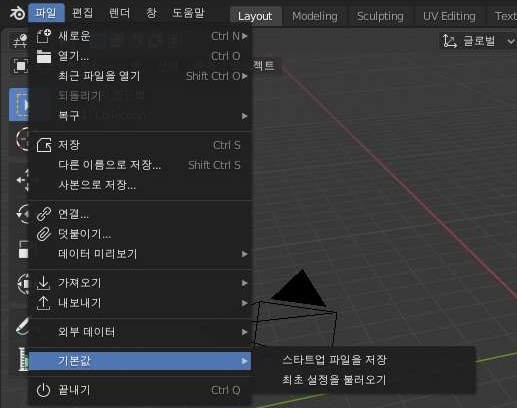This screenshot has width=517, height=408.
Task: Expand the 기본값 submenu arrow
Action: click(245, 361)
